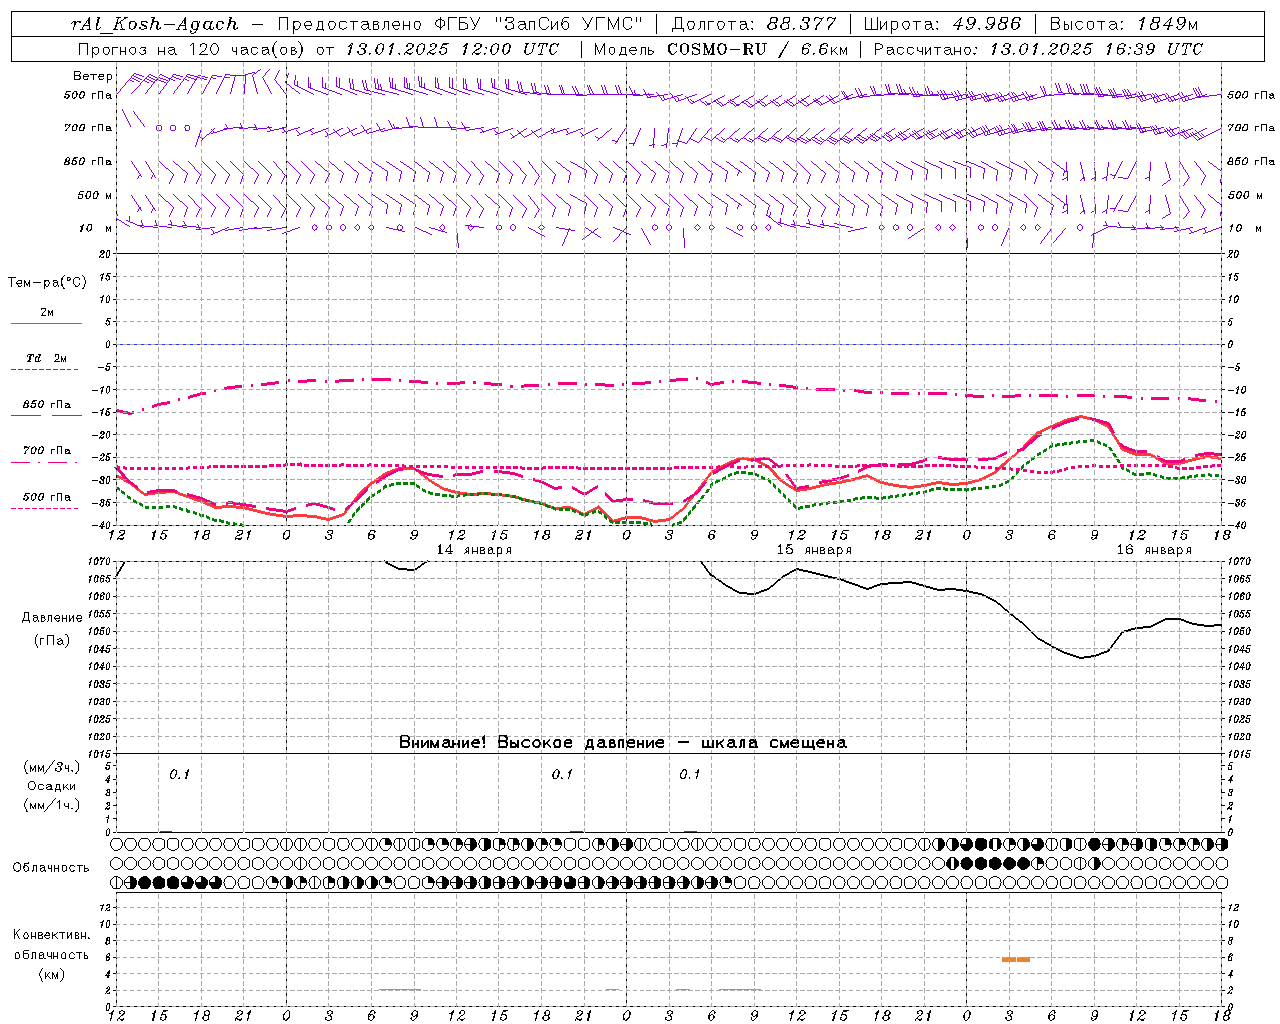The width and height of the screenshot is (1280, 1024).
Task: Click the 14 января date label
Action: 474,550
